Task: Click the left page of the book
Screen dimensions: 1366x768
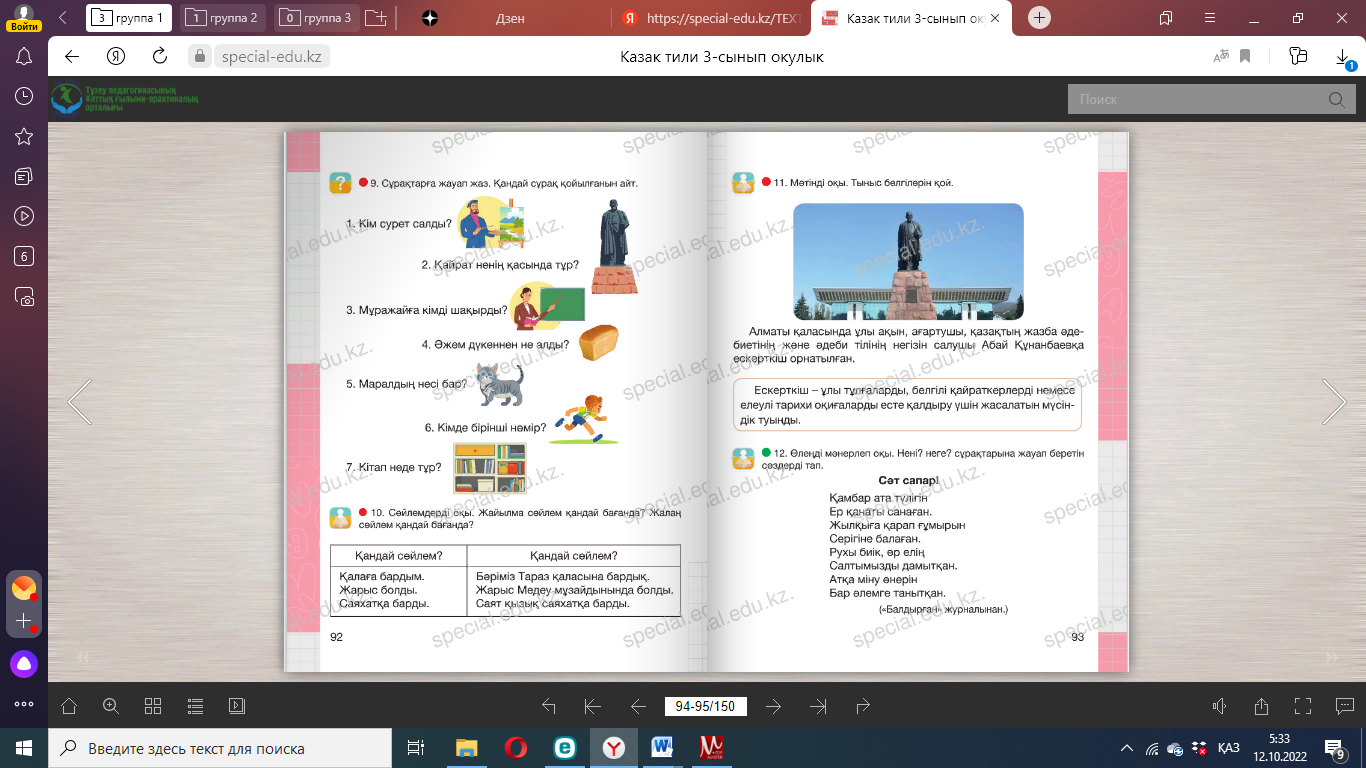Action: tap(496, 401)
